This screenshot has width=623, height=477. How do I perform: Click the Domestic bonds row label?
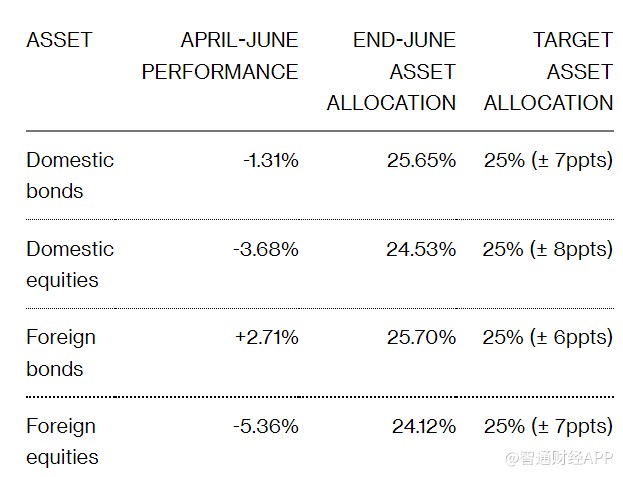click(70, 175)
